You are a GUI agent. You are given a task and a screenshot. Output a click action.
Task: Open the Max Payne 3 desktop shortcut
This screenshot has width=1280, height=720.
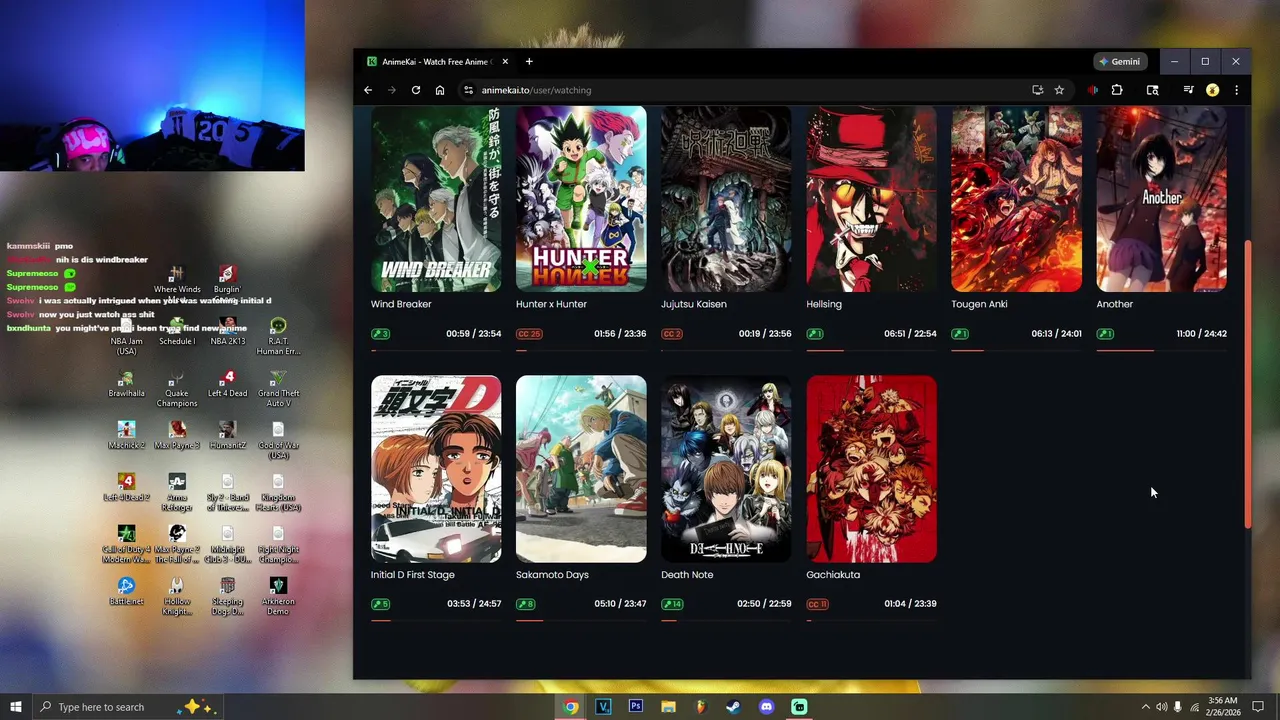(x=177, y=436)
